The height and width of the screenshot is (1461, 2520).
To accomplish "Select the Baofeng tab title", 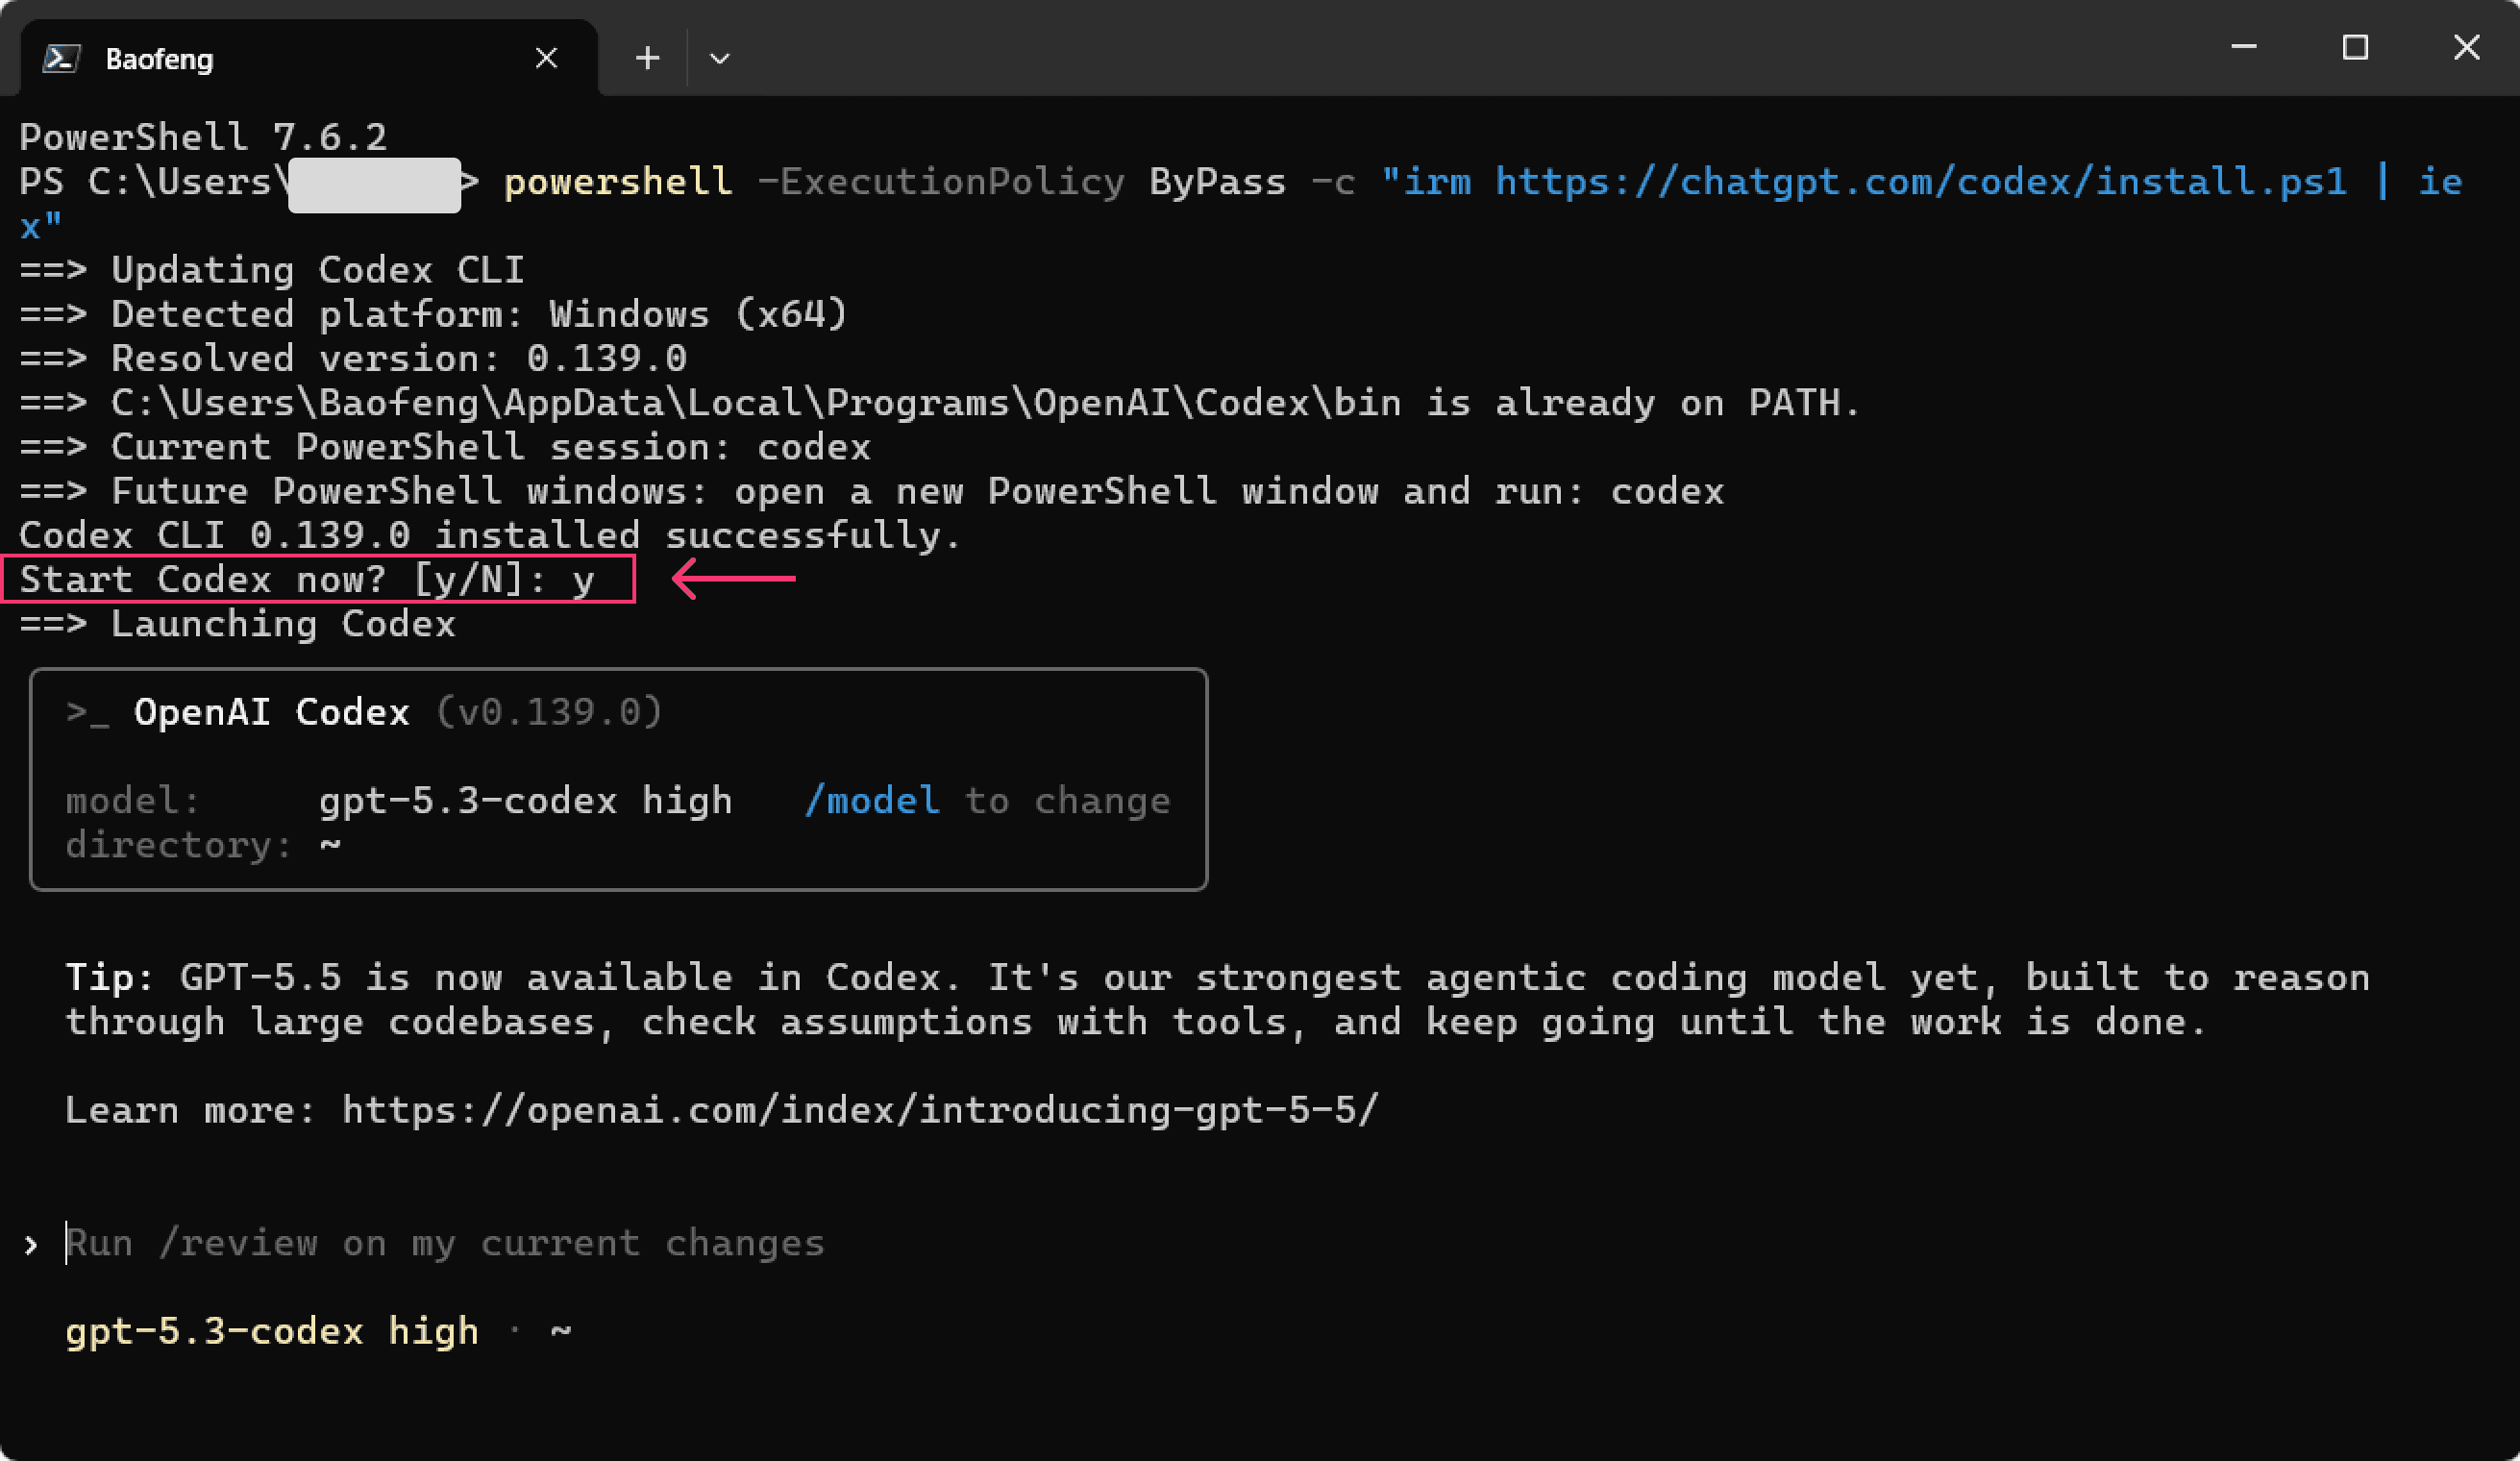I will coord(159,59).
